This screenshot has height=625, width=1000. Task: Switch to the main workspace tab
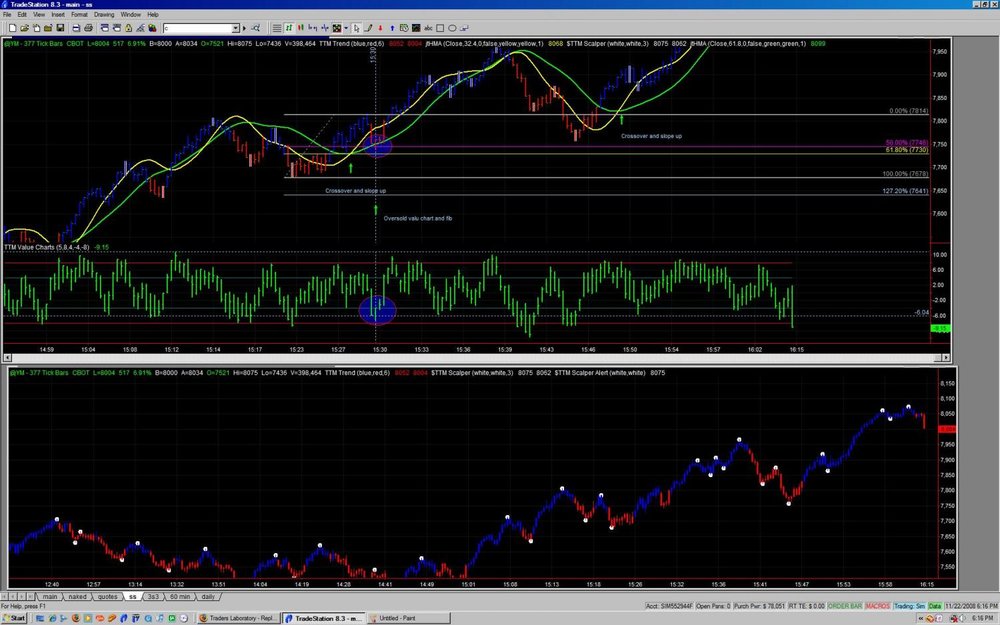(x=50, y=597)
